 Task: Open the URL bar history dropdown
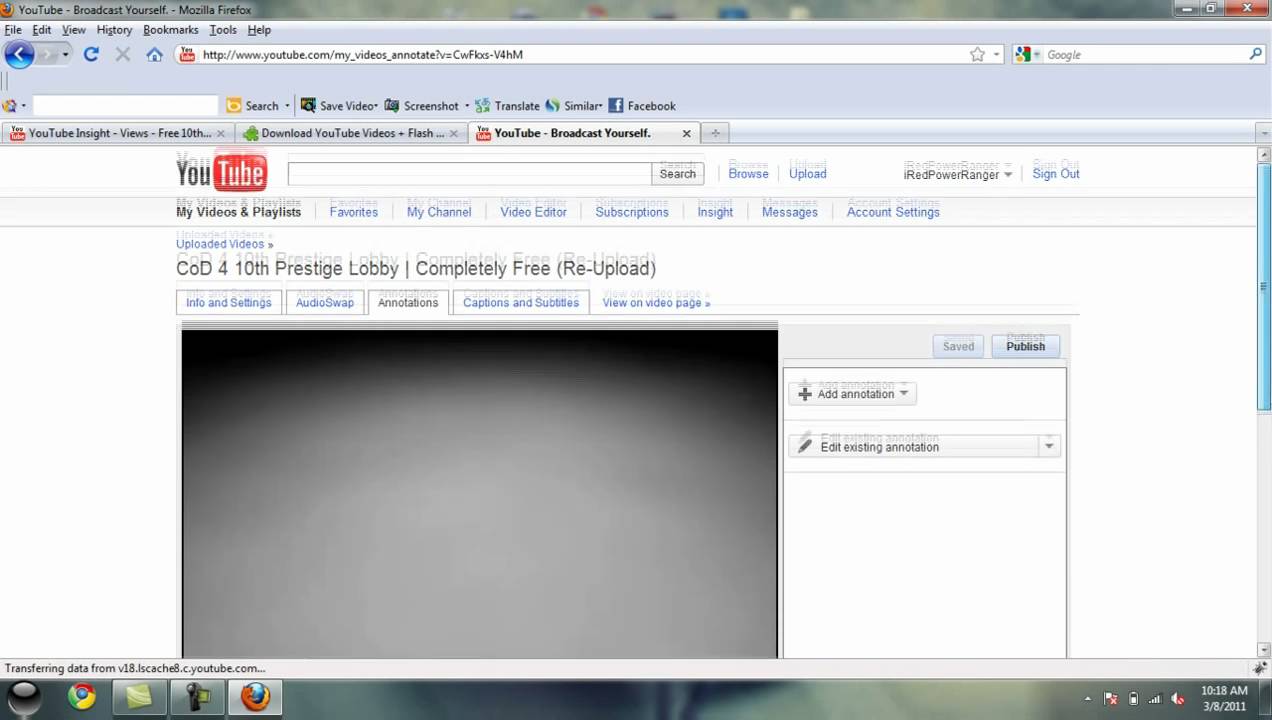pos(997,54)
